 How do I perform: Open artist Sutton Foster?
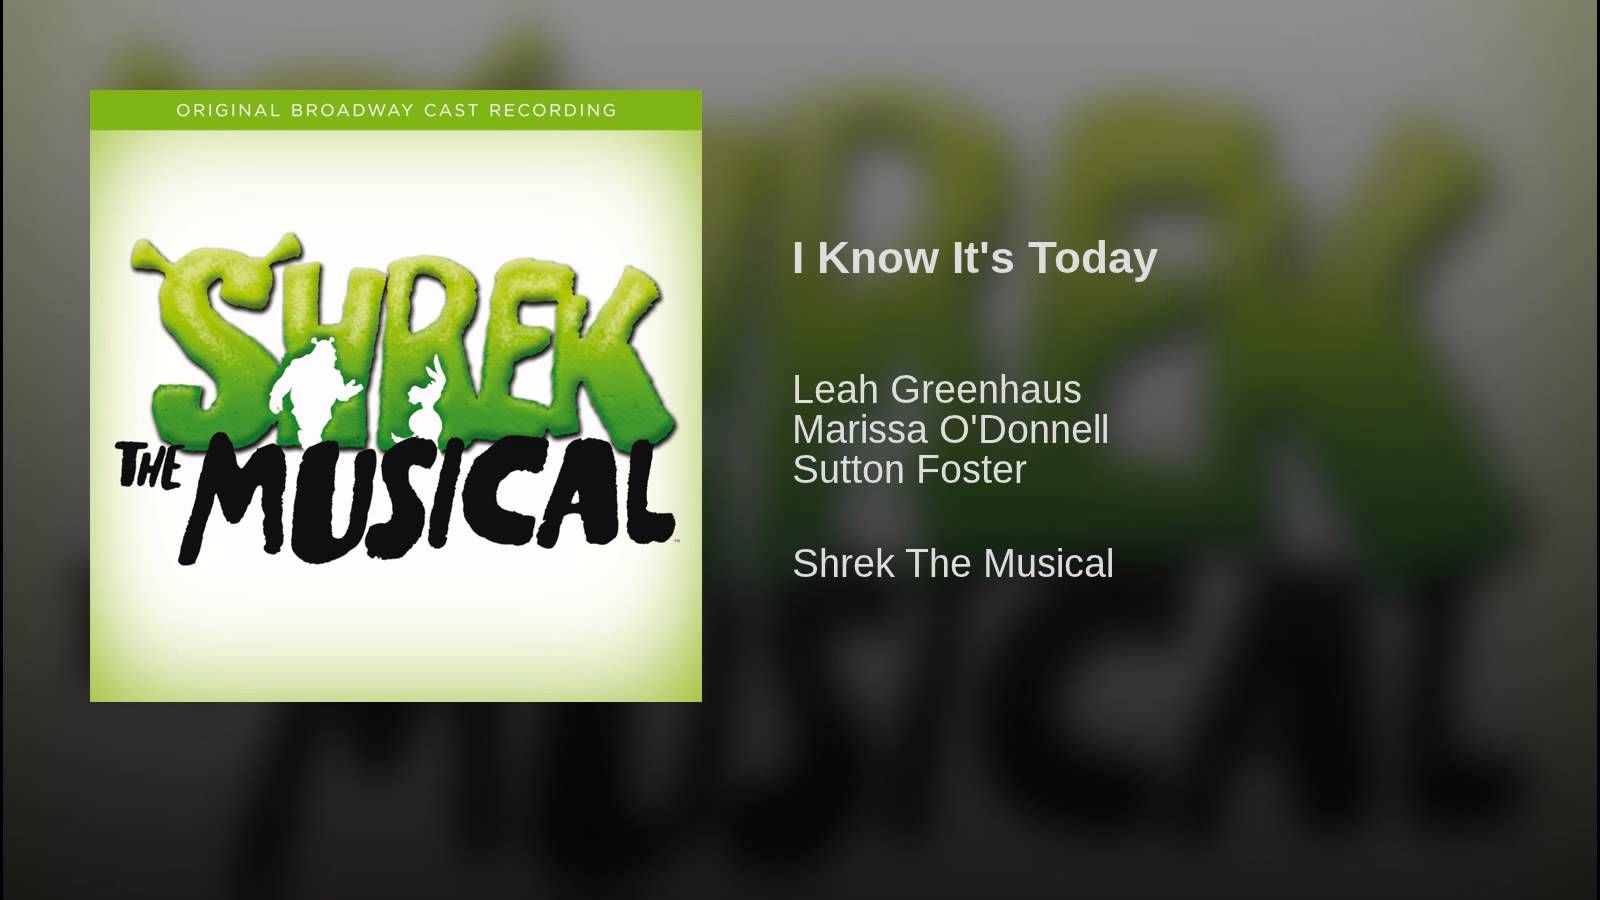click(x=910, y=469)
